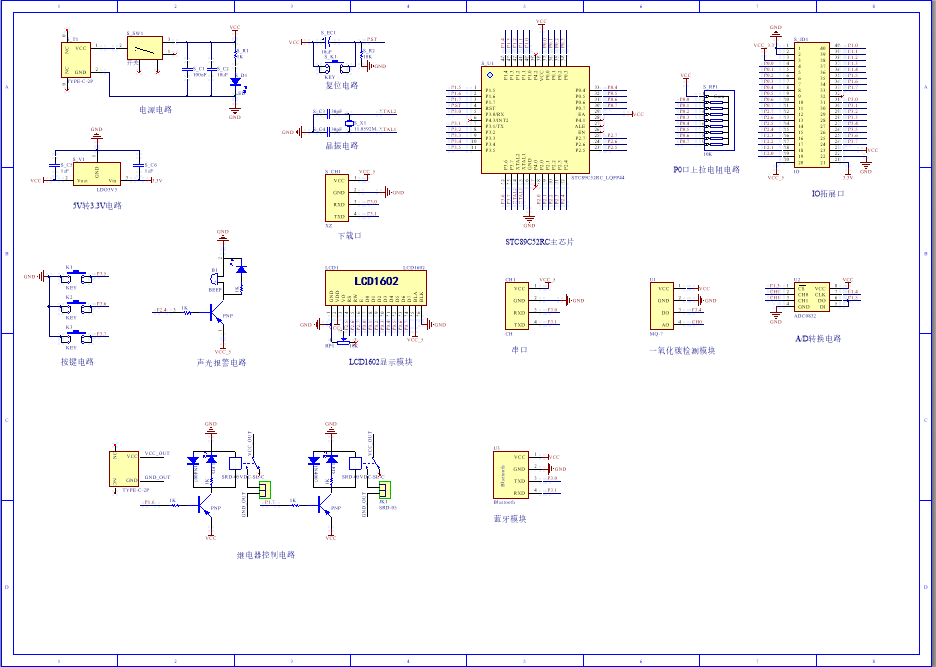Select the S_C6 1uF capacitor

[138, 167]
